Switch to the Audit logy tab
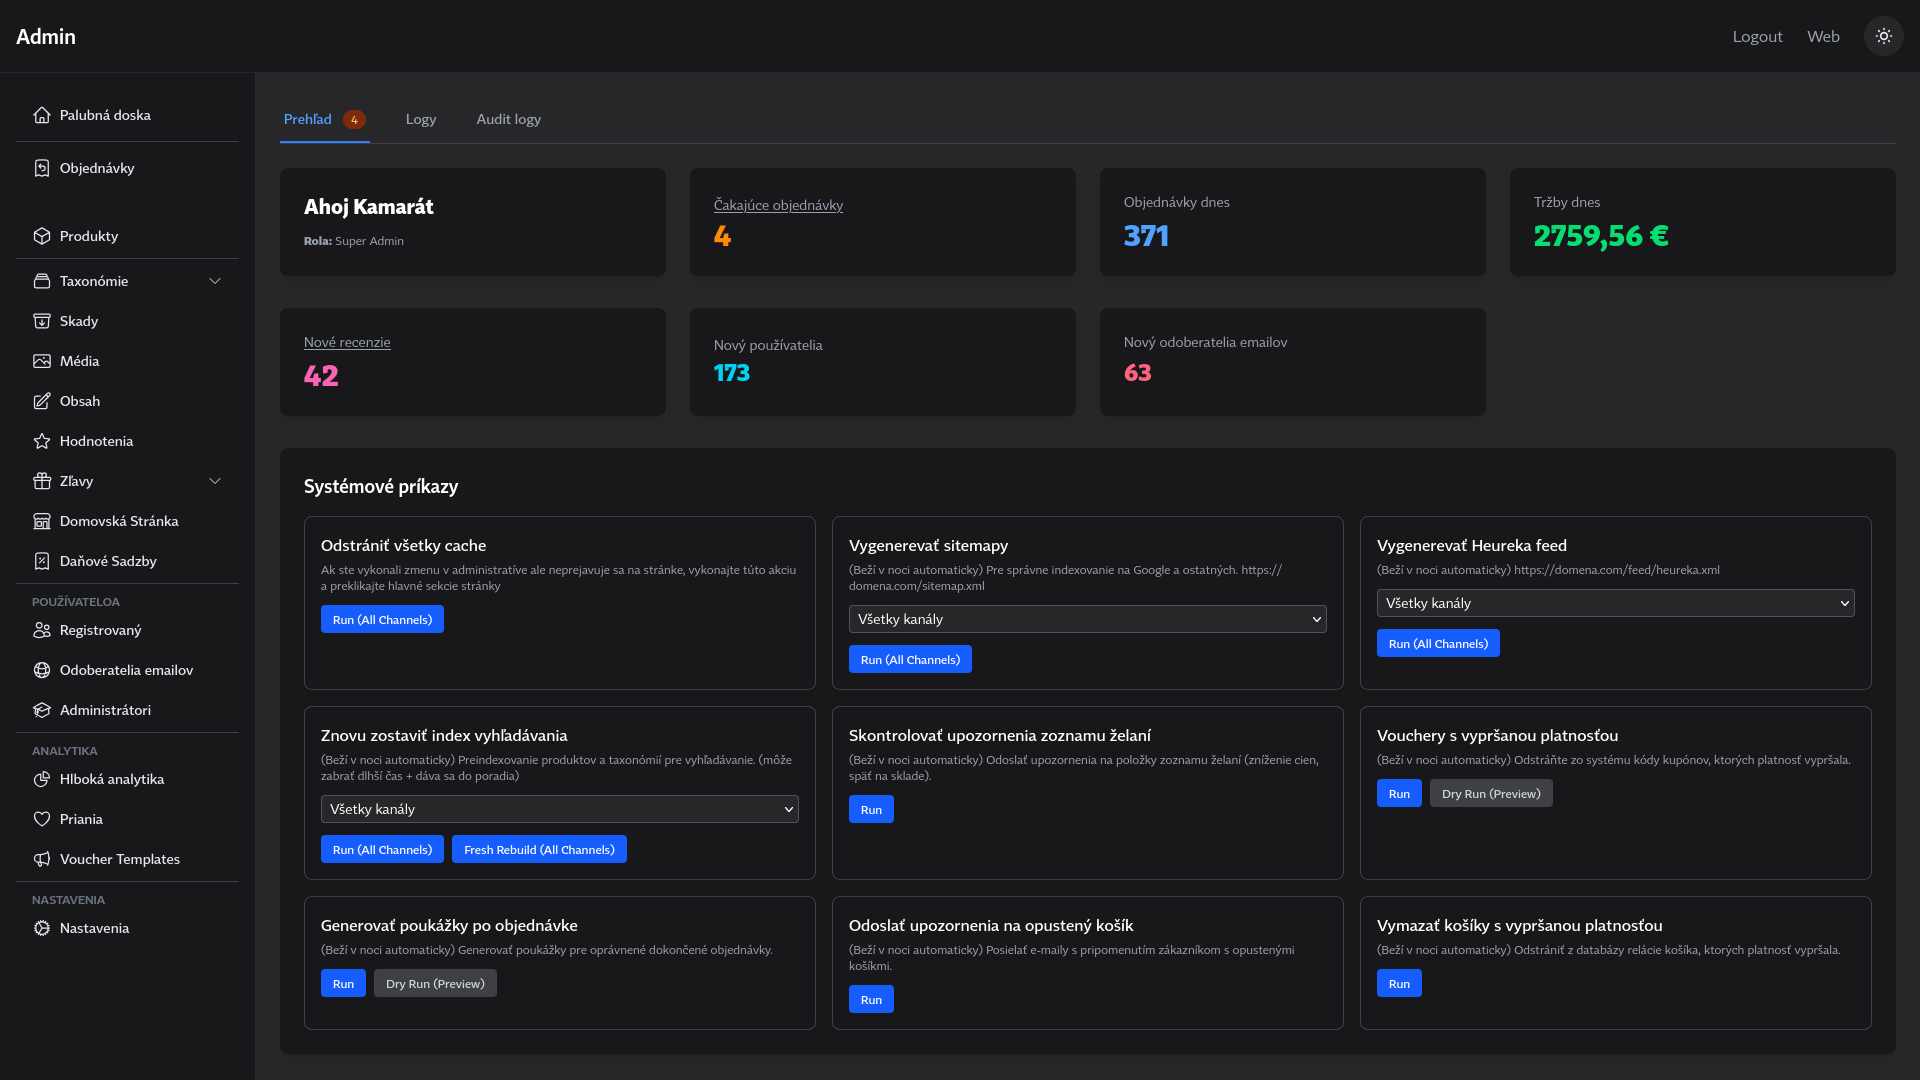The image size is (1920, 1080). [508, 119]
